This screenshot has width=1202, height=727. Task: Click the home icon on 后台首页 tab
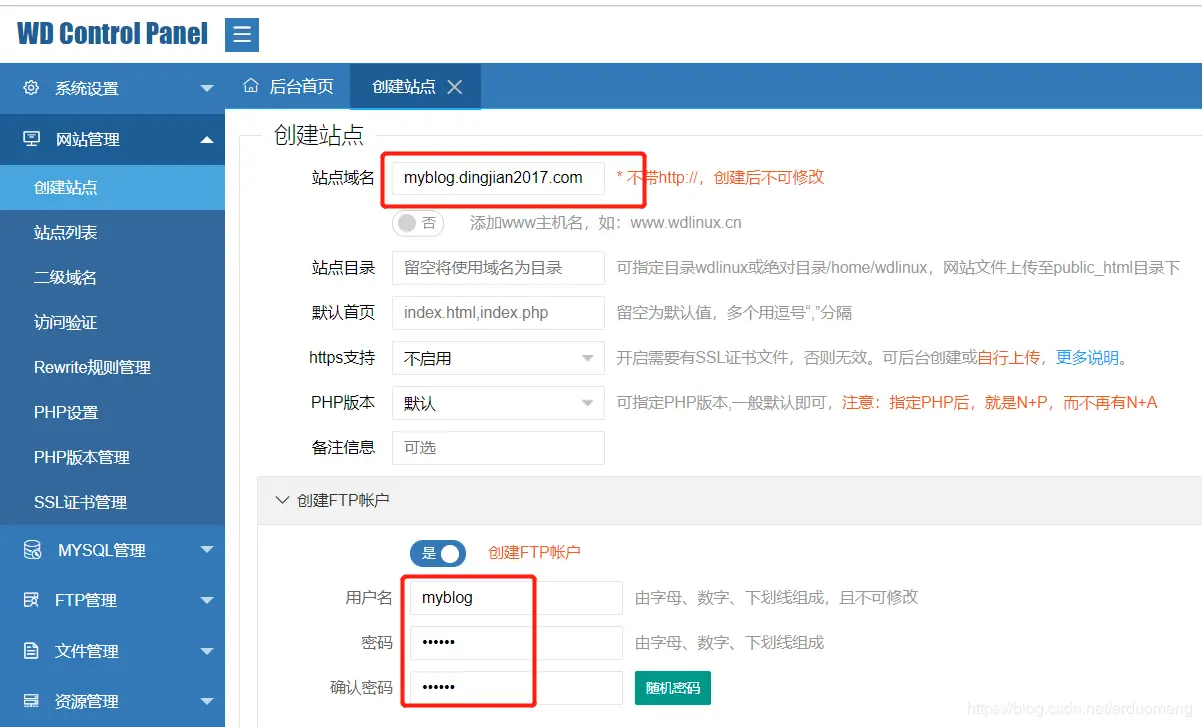pos(250,86)
